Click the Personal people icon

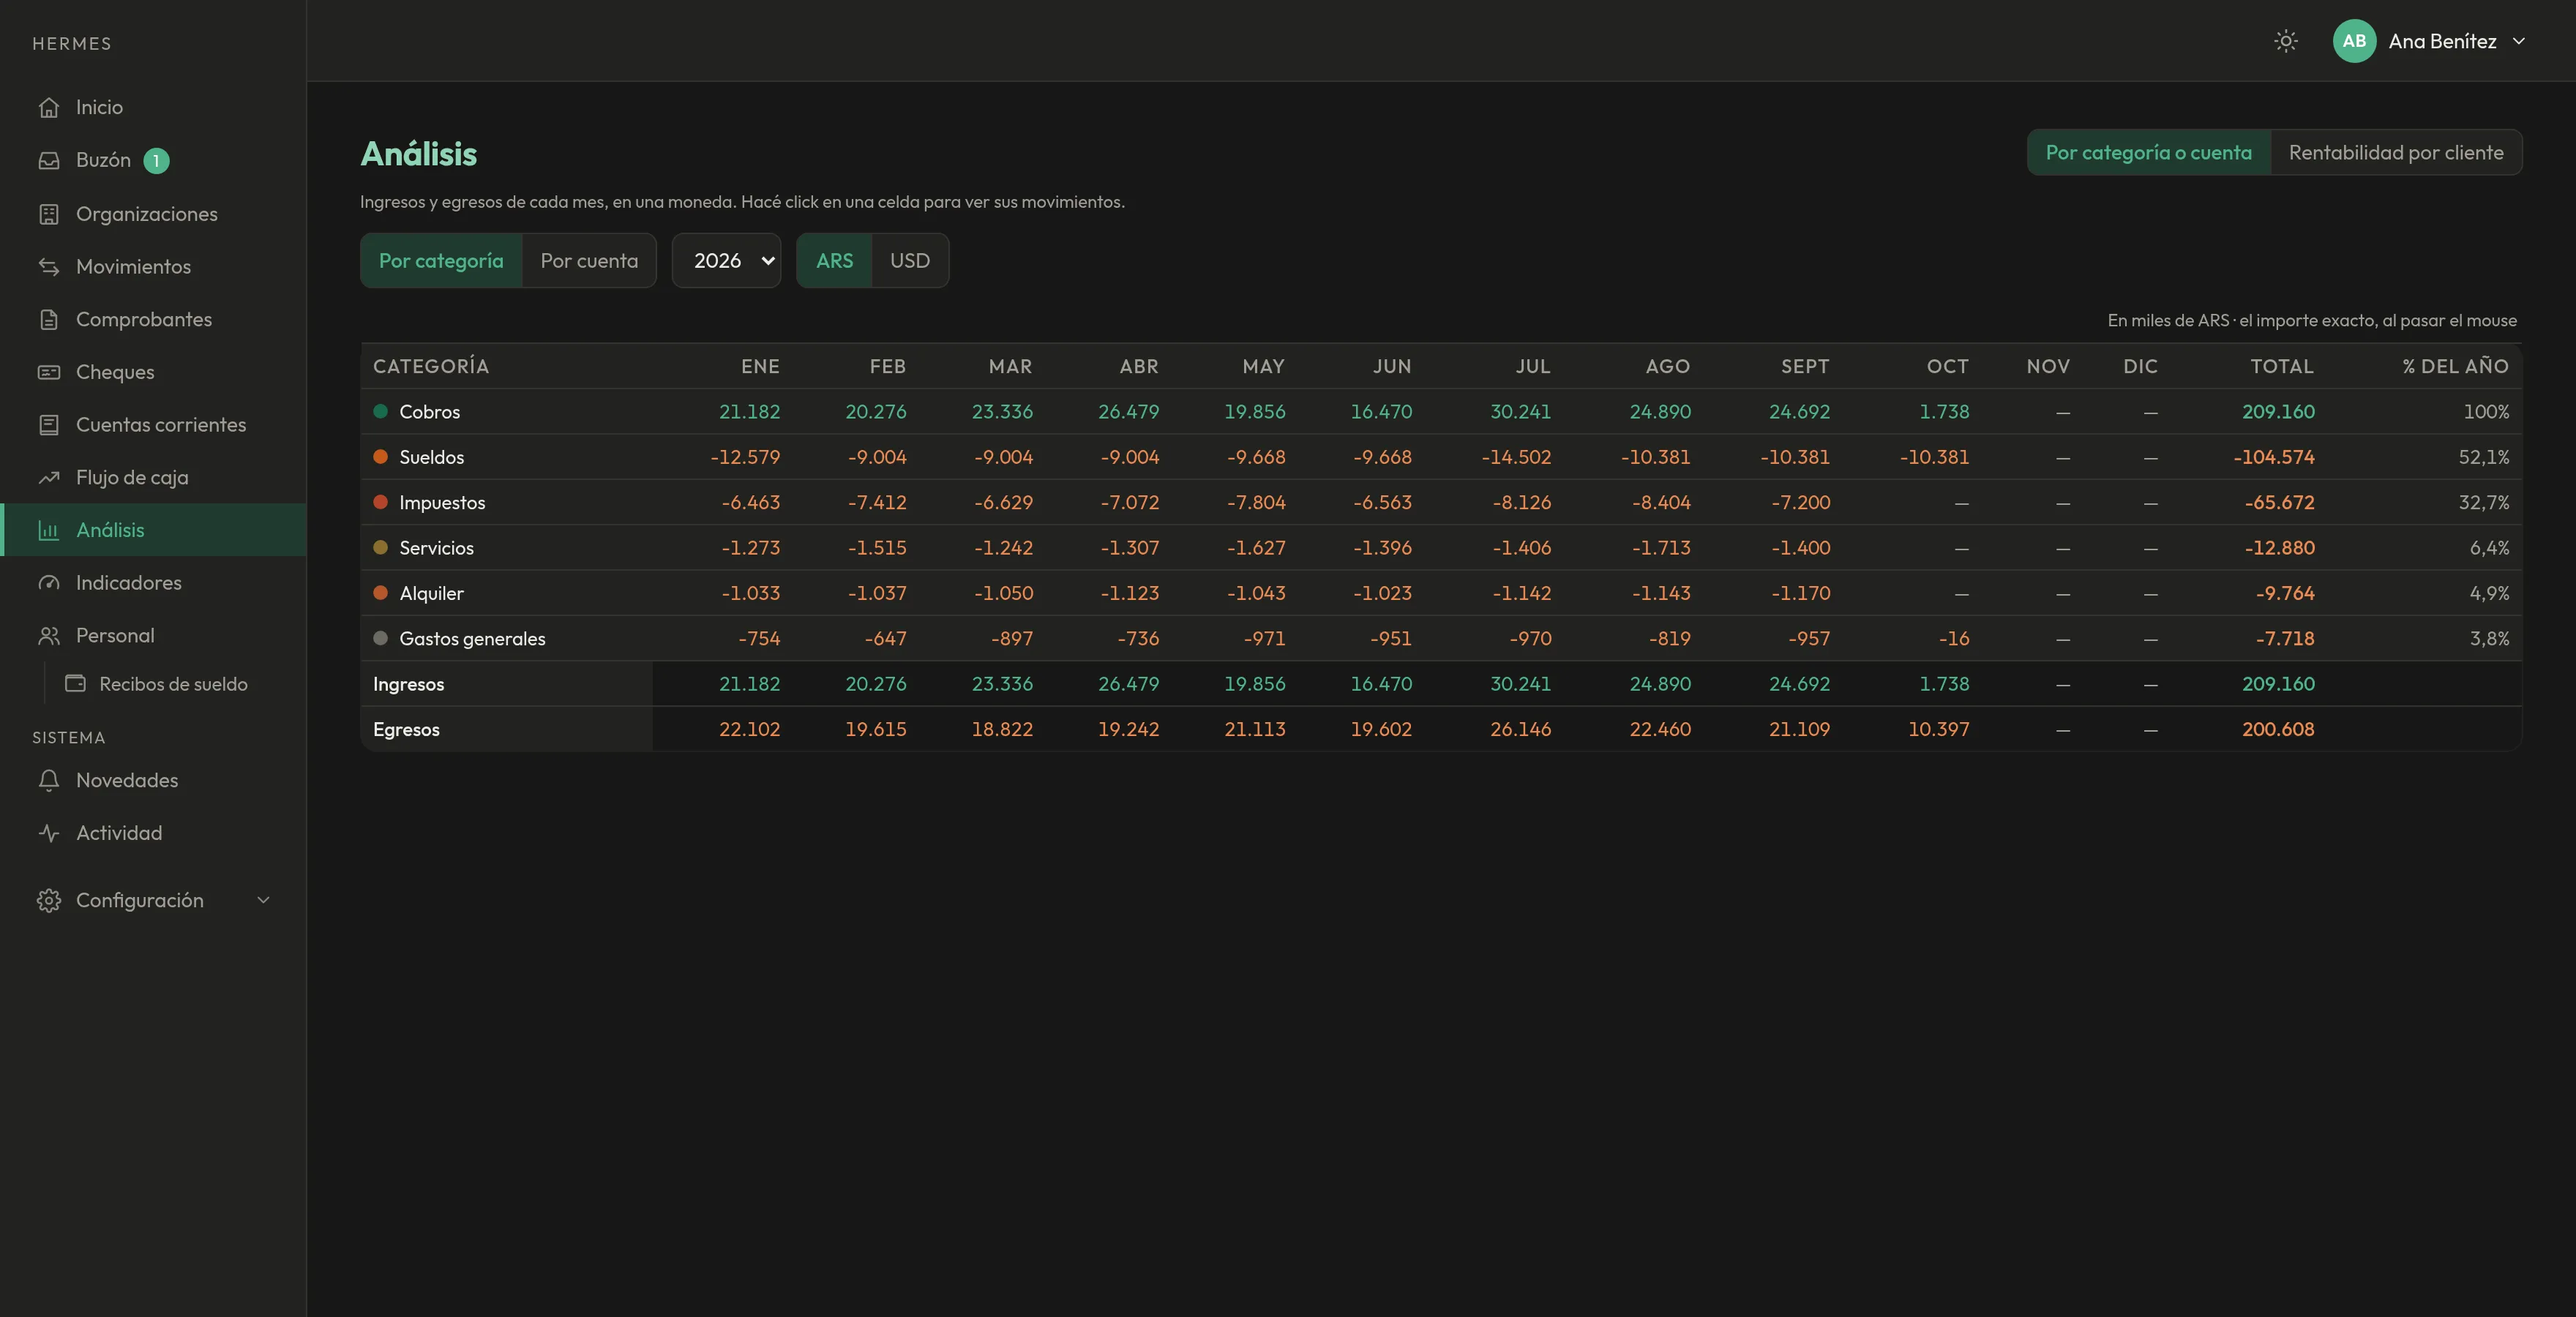pos(49,635)
